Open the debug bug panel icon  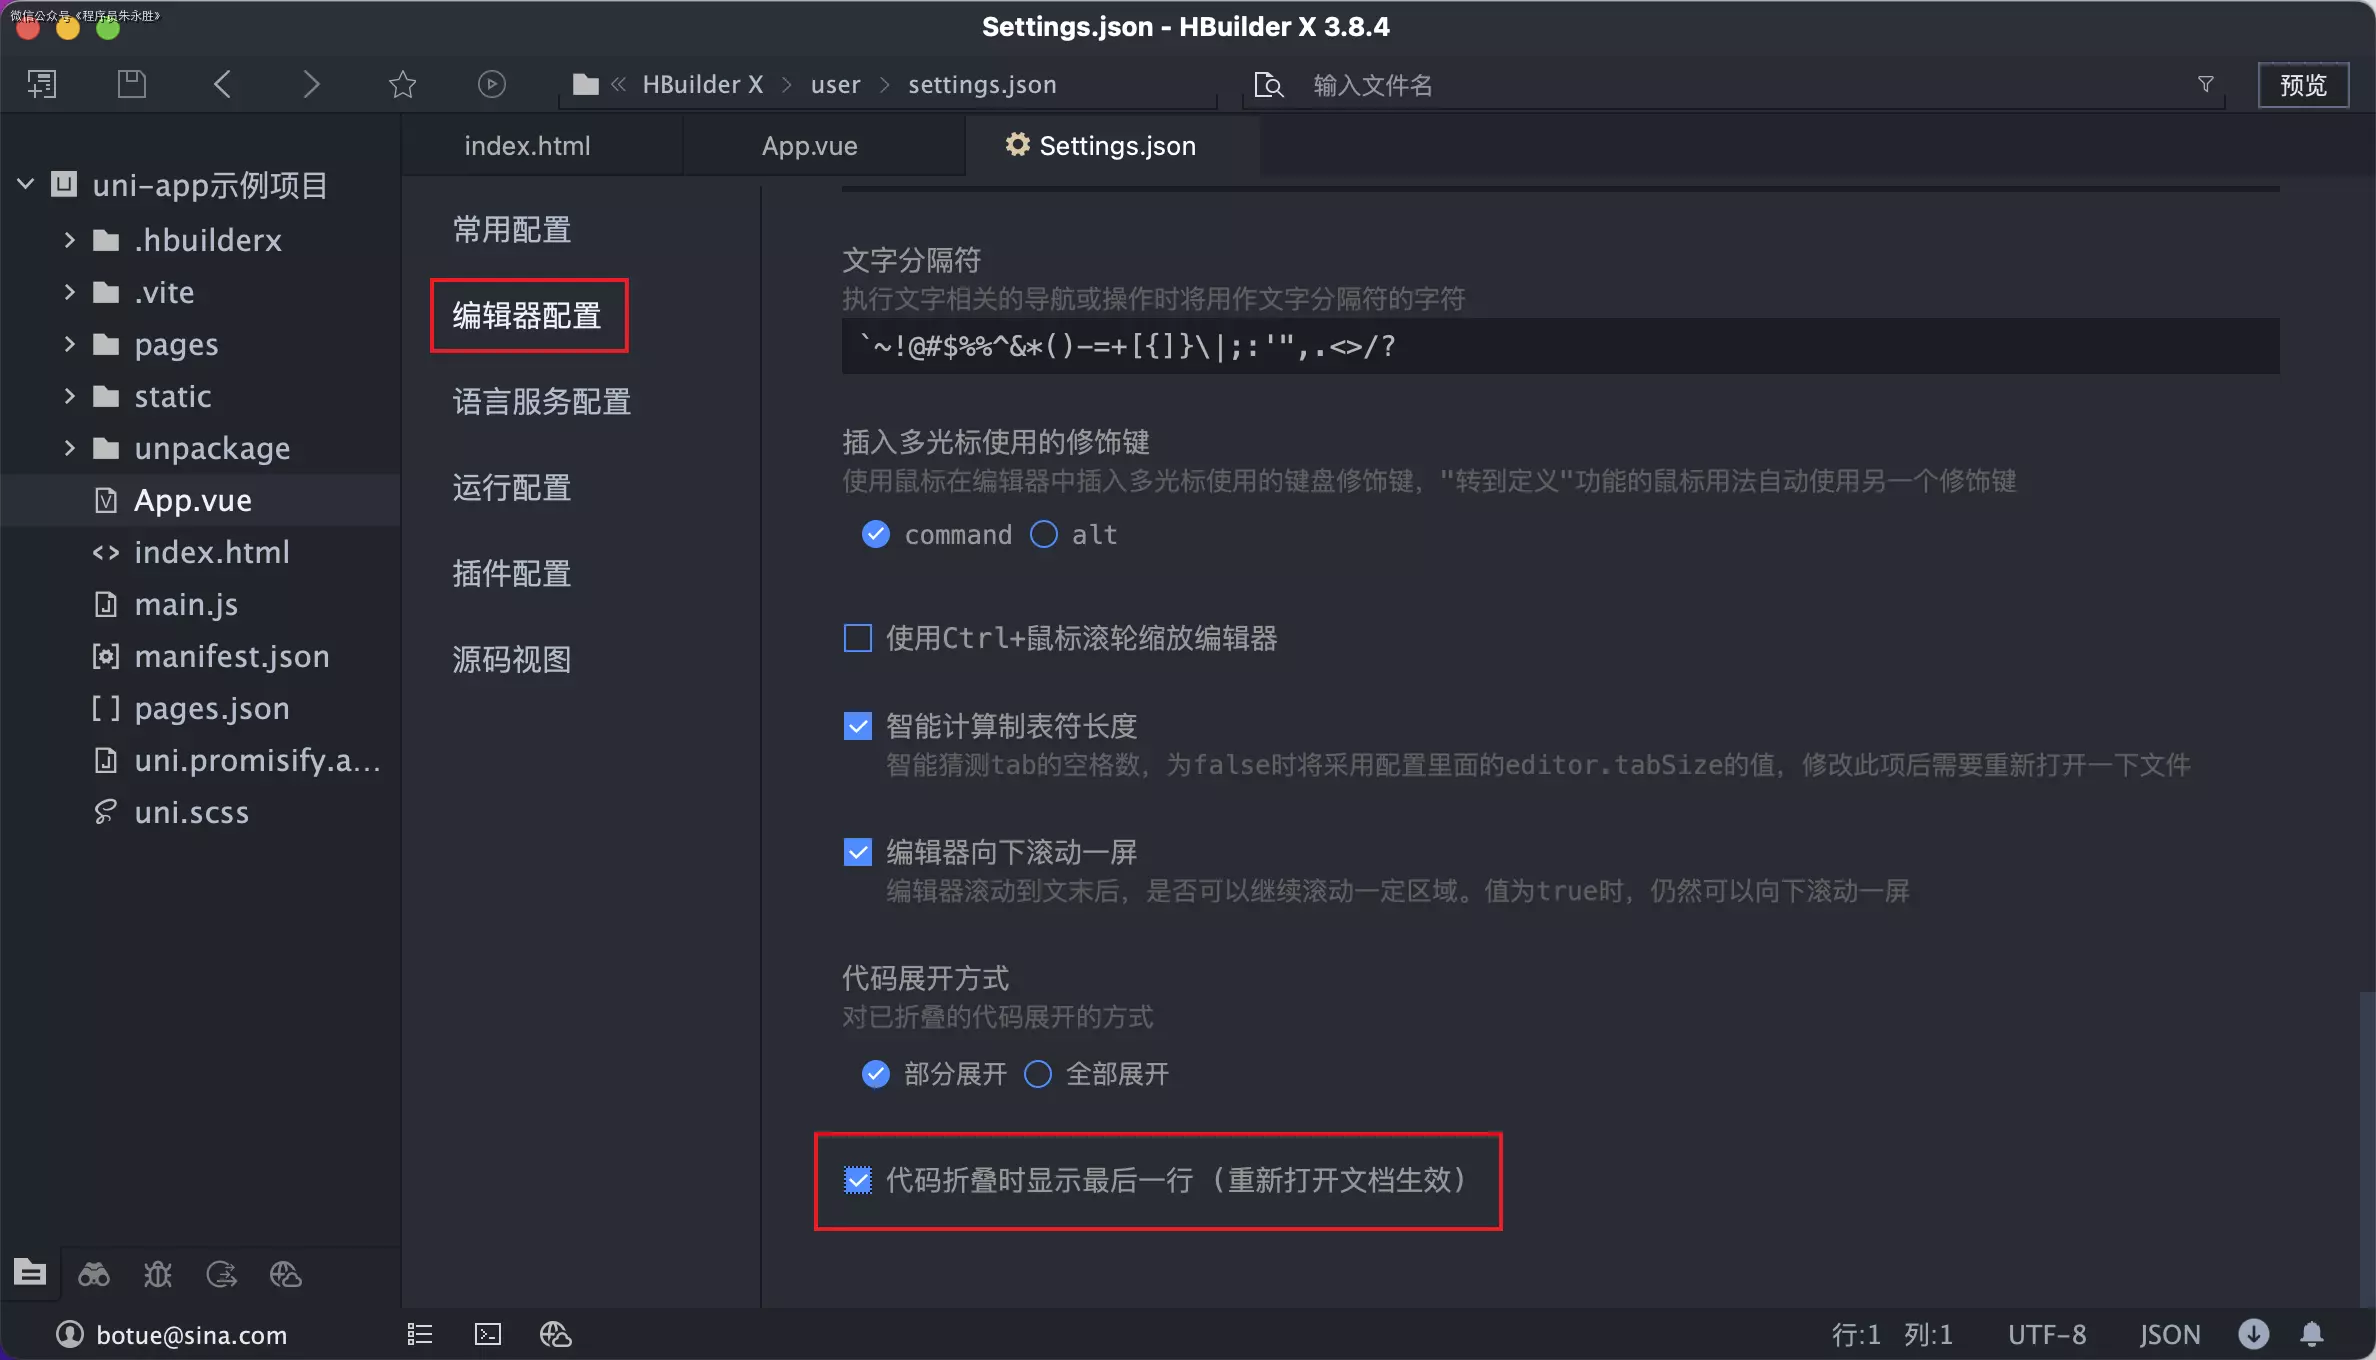coord(157,1274)
